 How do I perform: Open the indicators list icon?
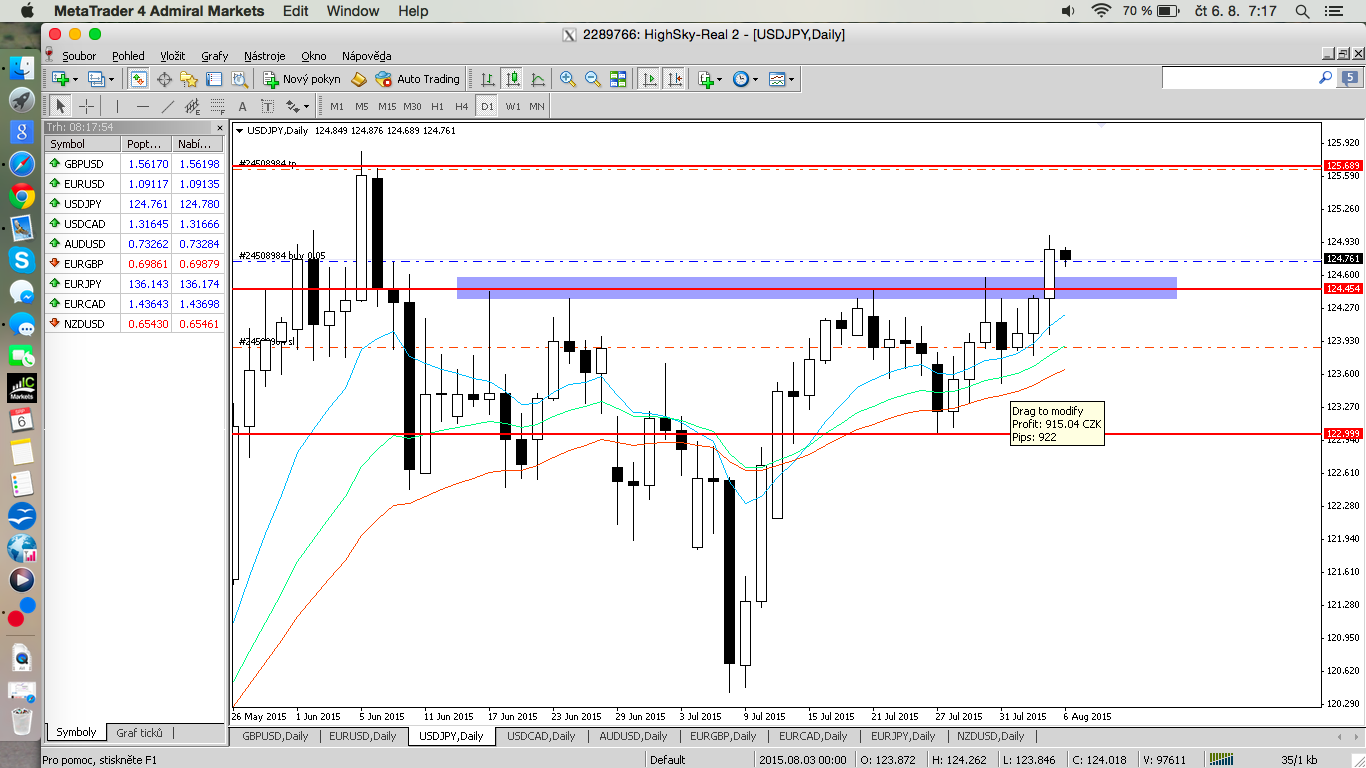coord(705,79)
